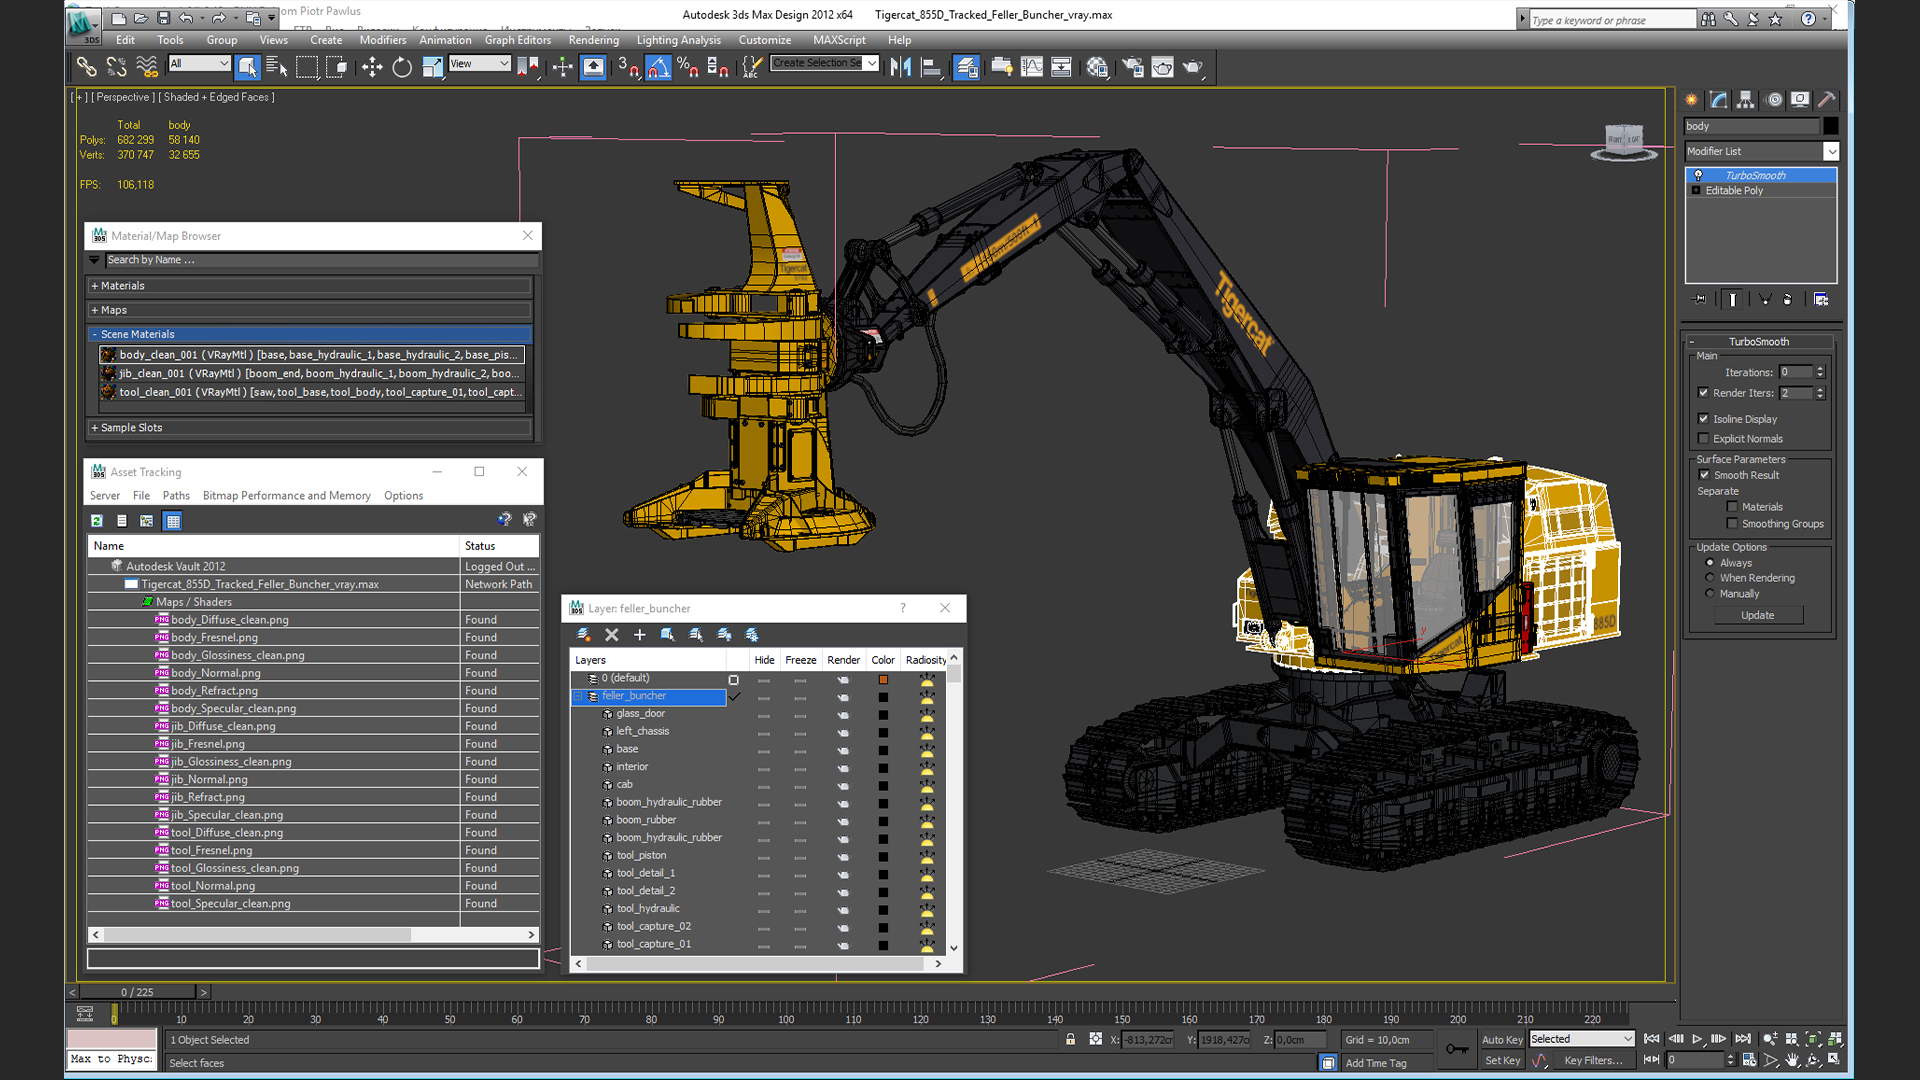Toggle Percent Snap in the toolbar
Screen dimensions: 1920x1080
(688, 67)
